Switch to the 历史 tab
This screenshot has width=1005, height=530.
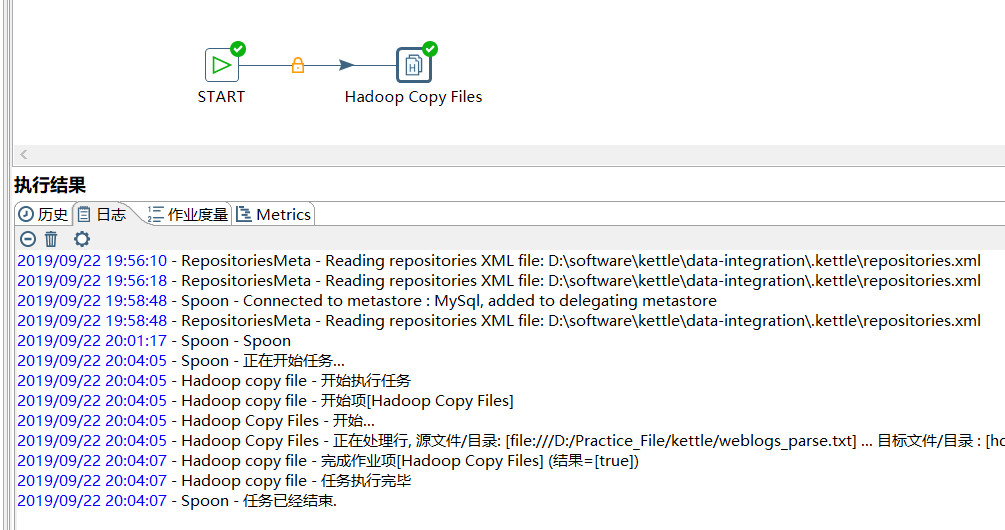pyautogui.click(x=43, y=214)
